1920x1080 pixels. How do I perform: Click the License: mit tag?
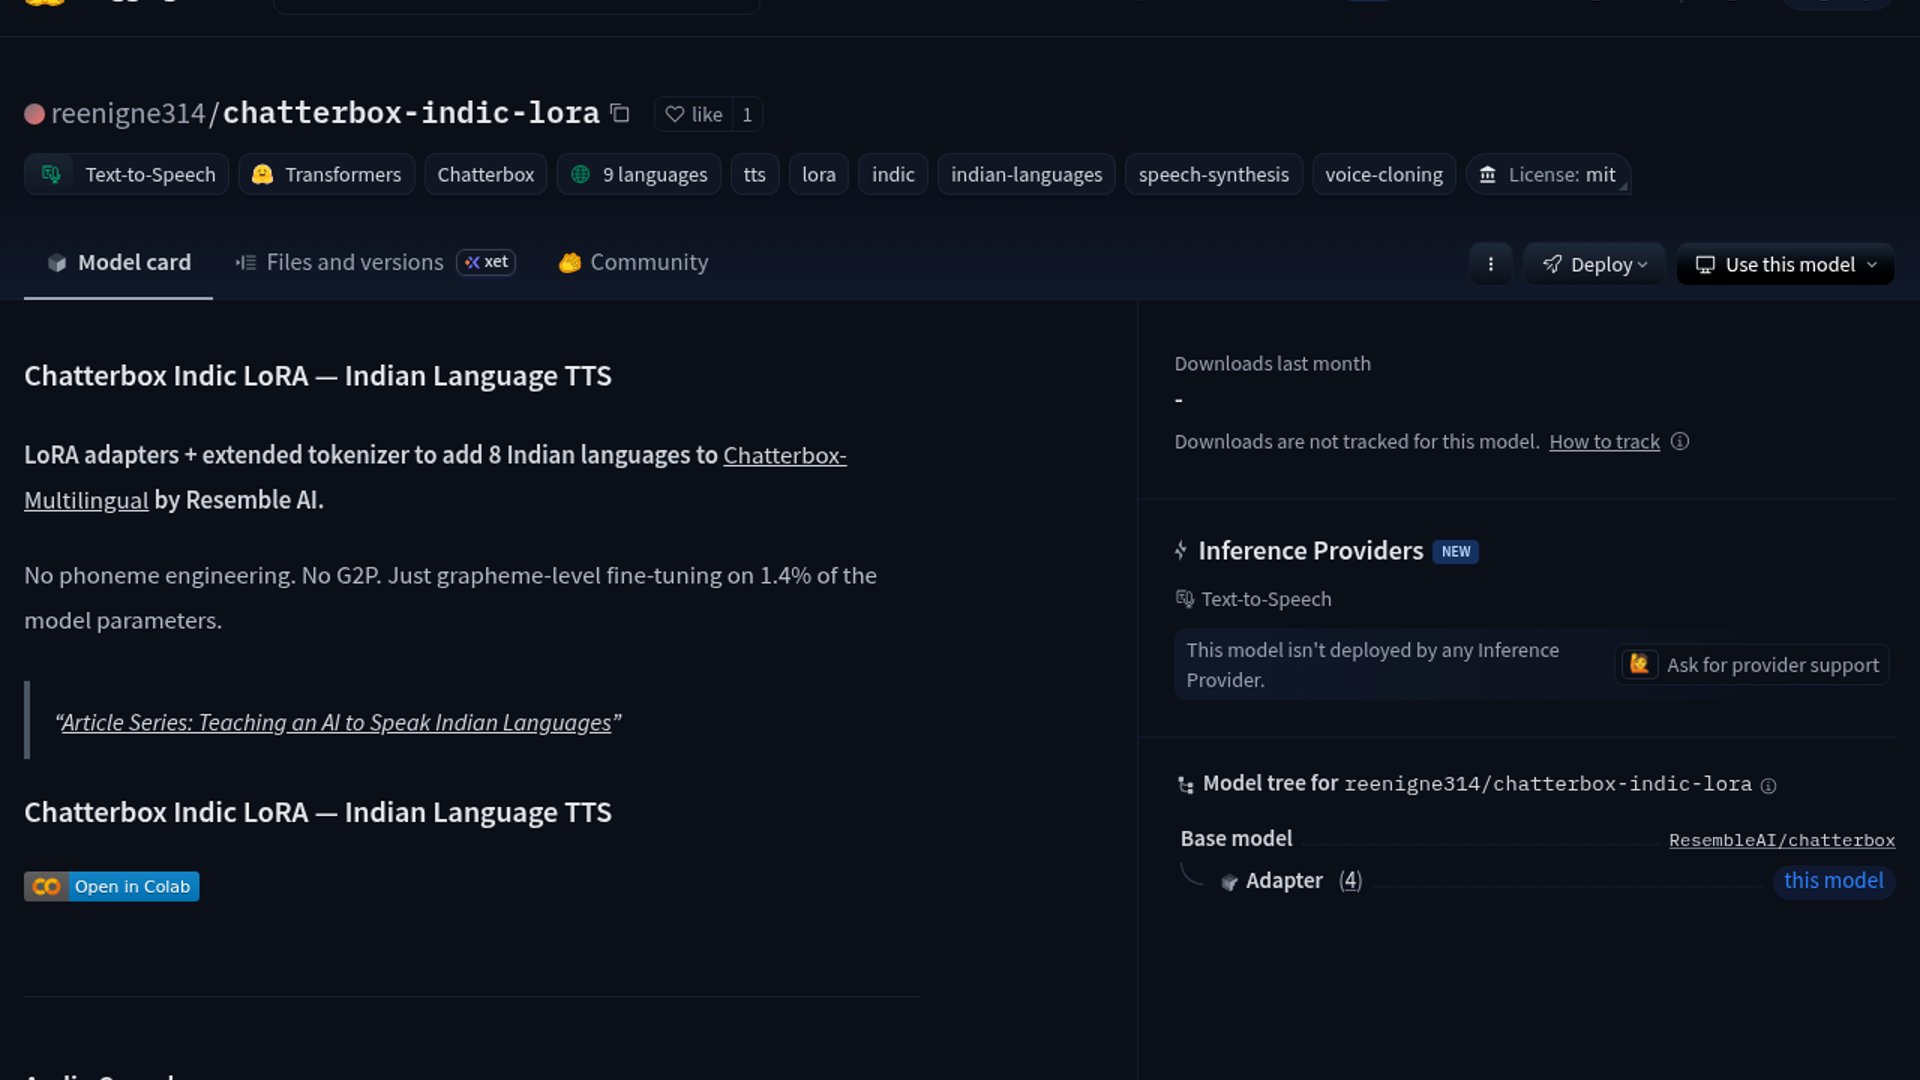[1548, 174]
